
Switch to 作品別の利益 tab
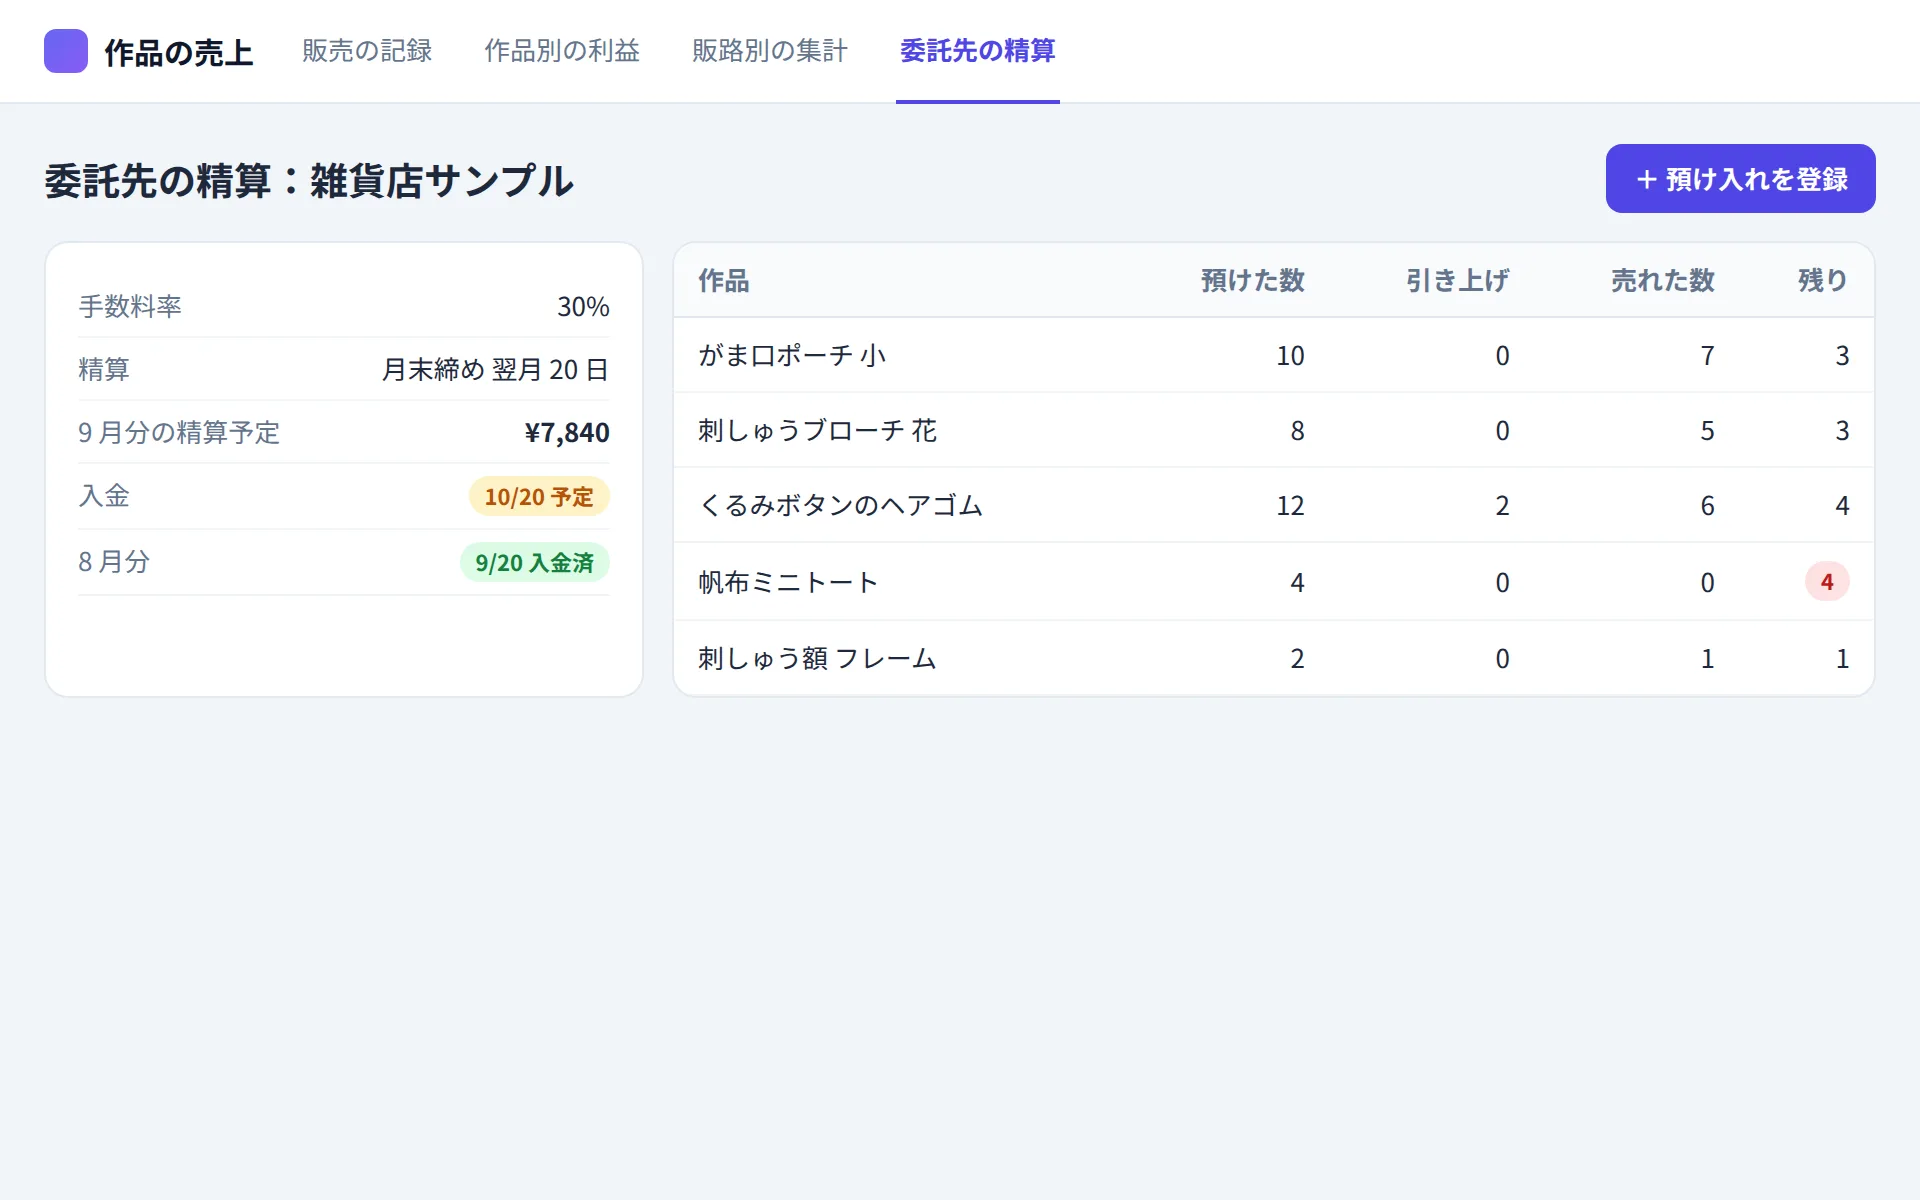562,51
